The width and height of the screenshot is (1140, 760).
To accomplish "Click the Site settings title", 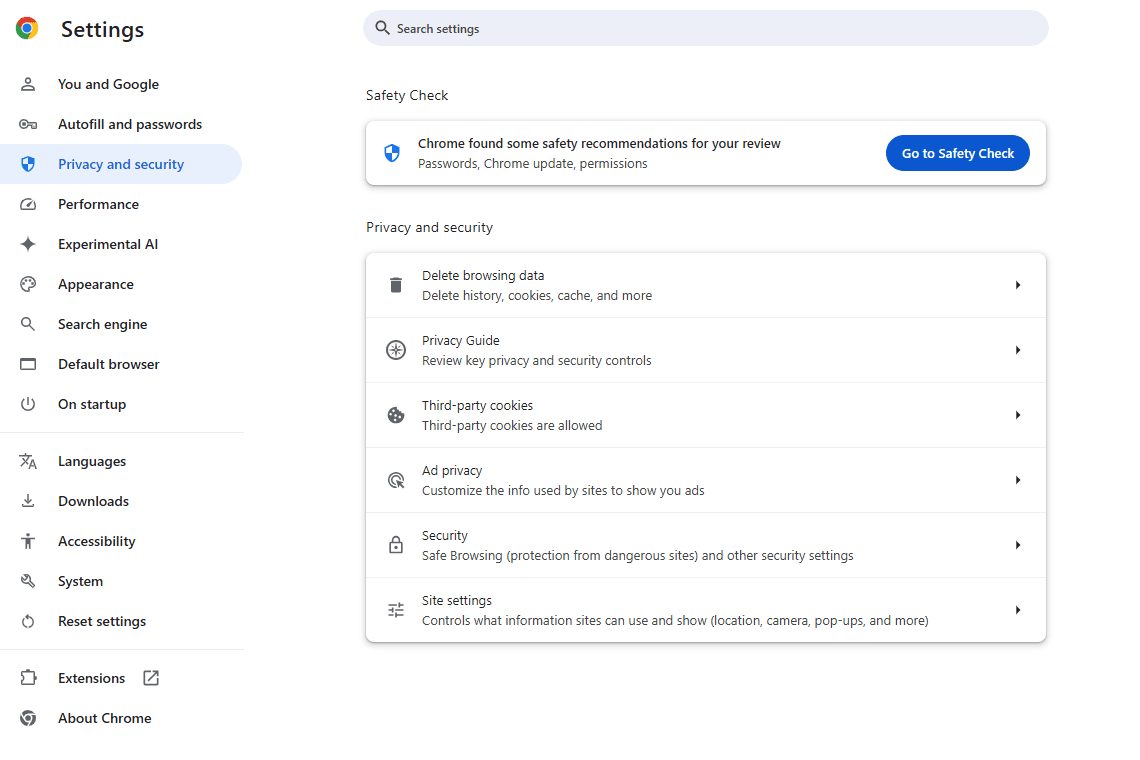I will click(x=457, y=601).
